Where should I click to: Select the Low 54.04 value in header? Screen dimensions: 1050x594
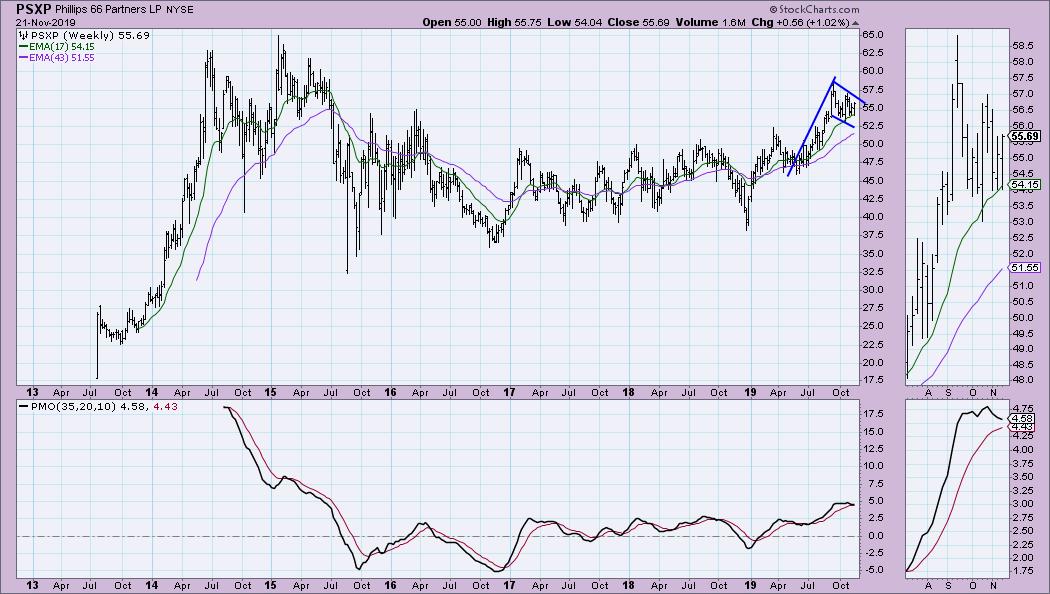click(574, 22)
